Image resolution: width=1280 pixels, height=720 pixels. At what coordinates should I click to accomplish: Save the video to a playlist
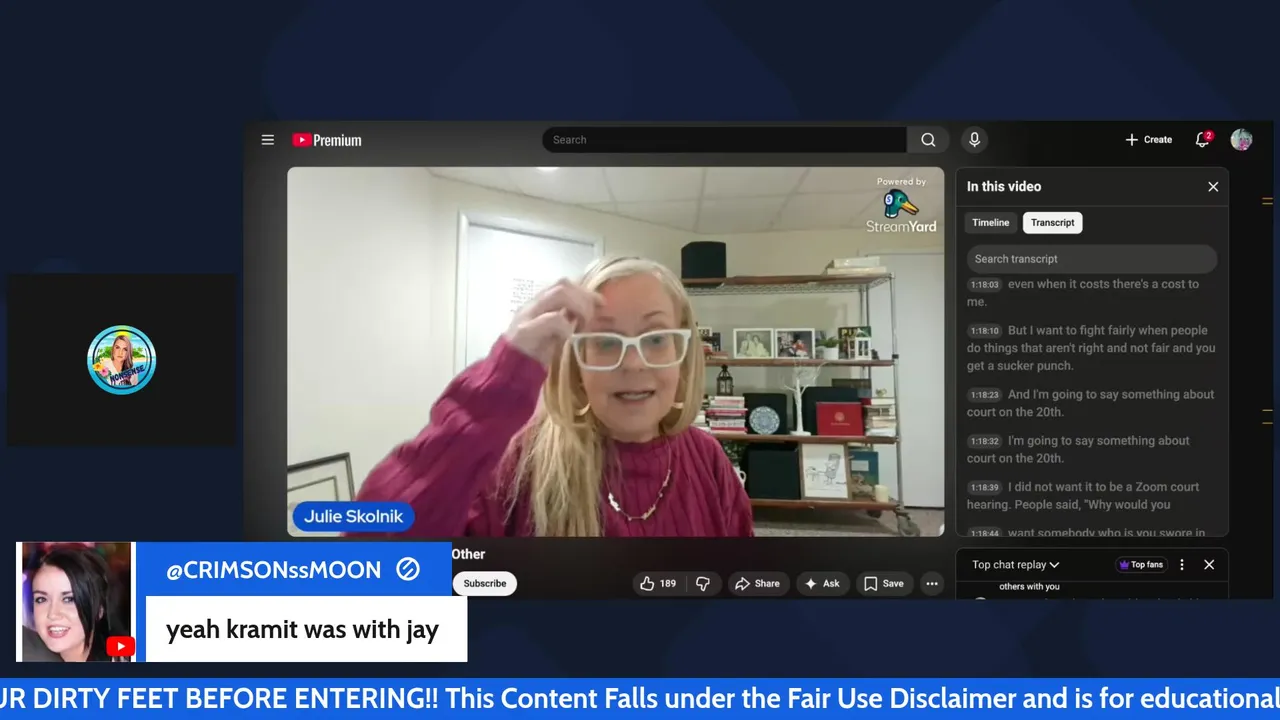pos(884,584)
